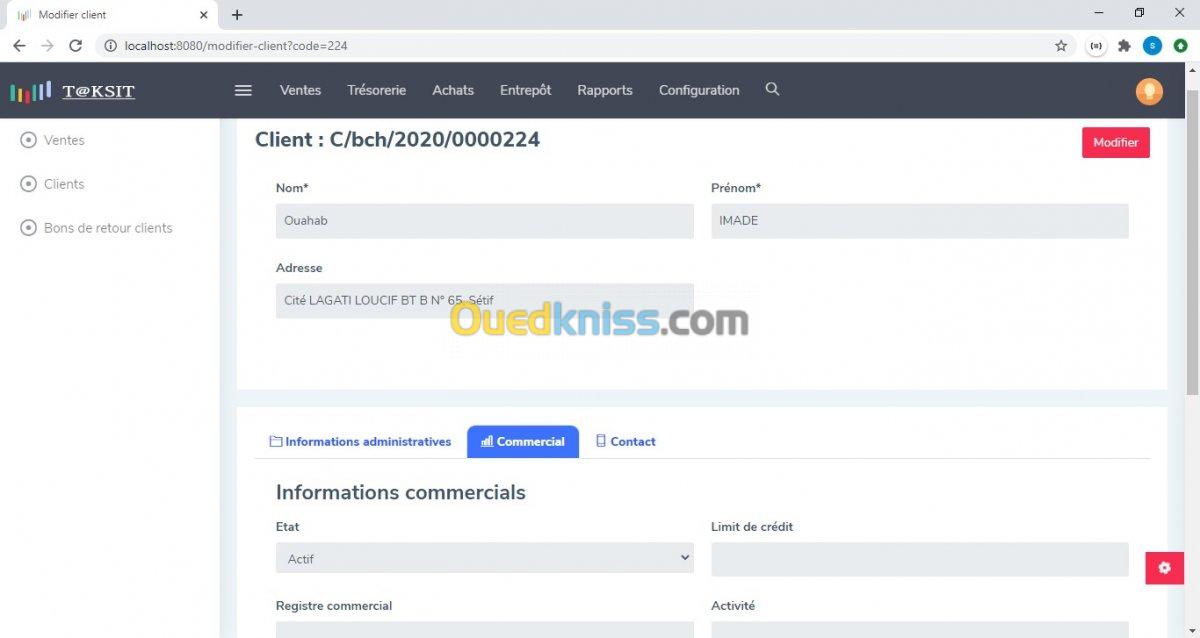Open Chrome extensions puzzle icon

1124,46
